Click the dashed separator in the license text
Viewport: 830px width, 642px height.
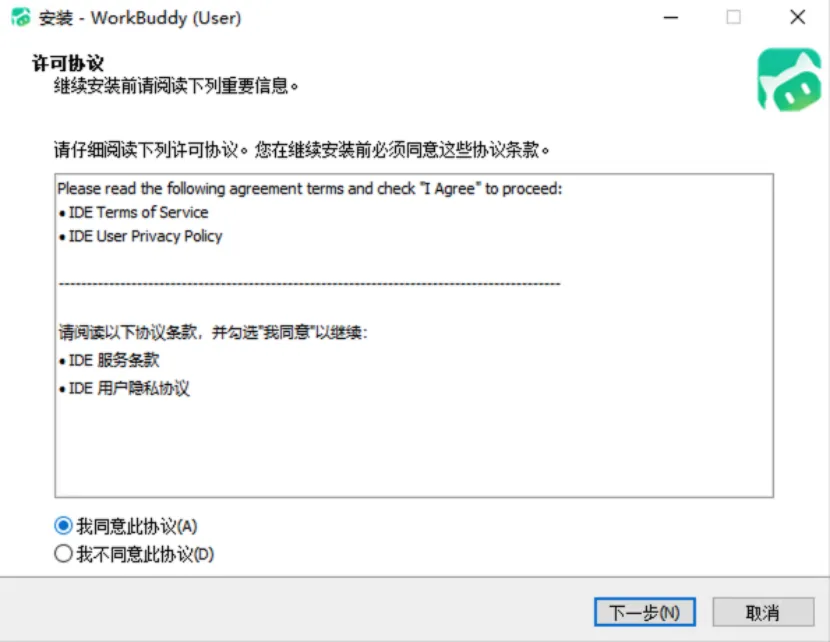click(x=309, y=284)
